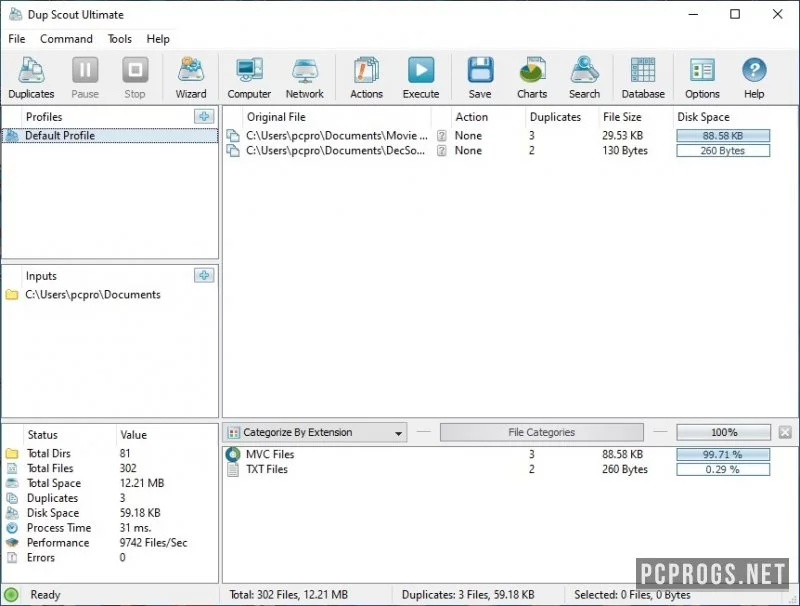Open the File menu
The width and height of the screenshot is (800, 606).
coord(17,39)
